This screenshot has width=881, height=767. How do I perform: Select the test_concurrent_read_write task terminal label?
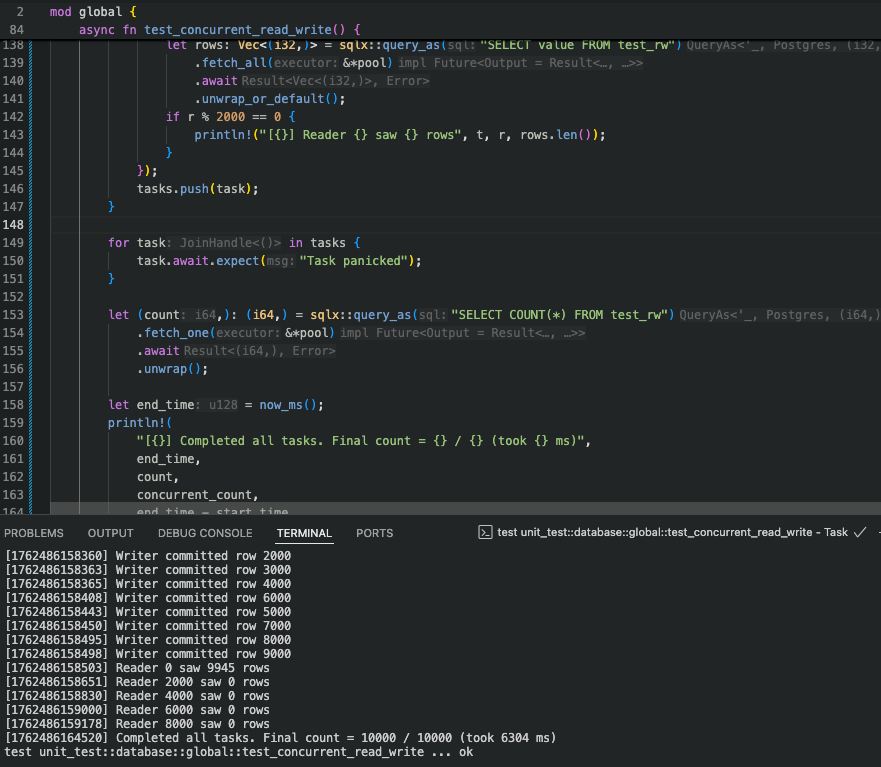point(672,532)
